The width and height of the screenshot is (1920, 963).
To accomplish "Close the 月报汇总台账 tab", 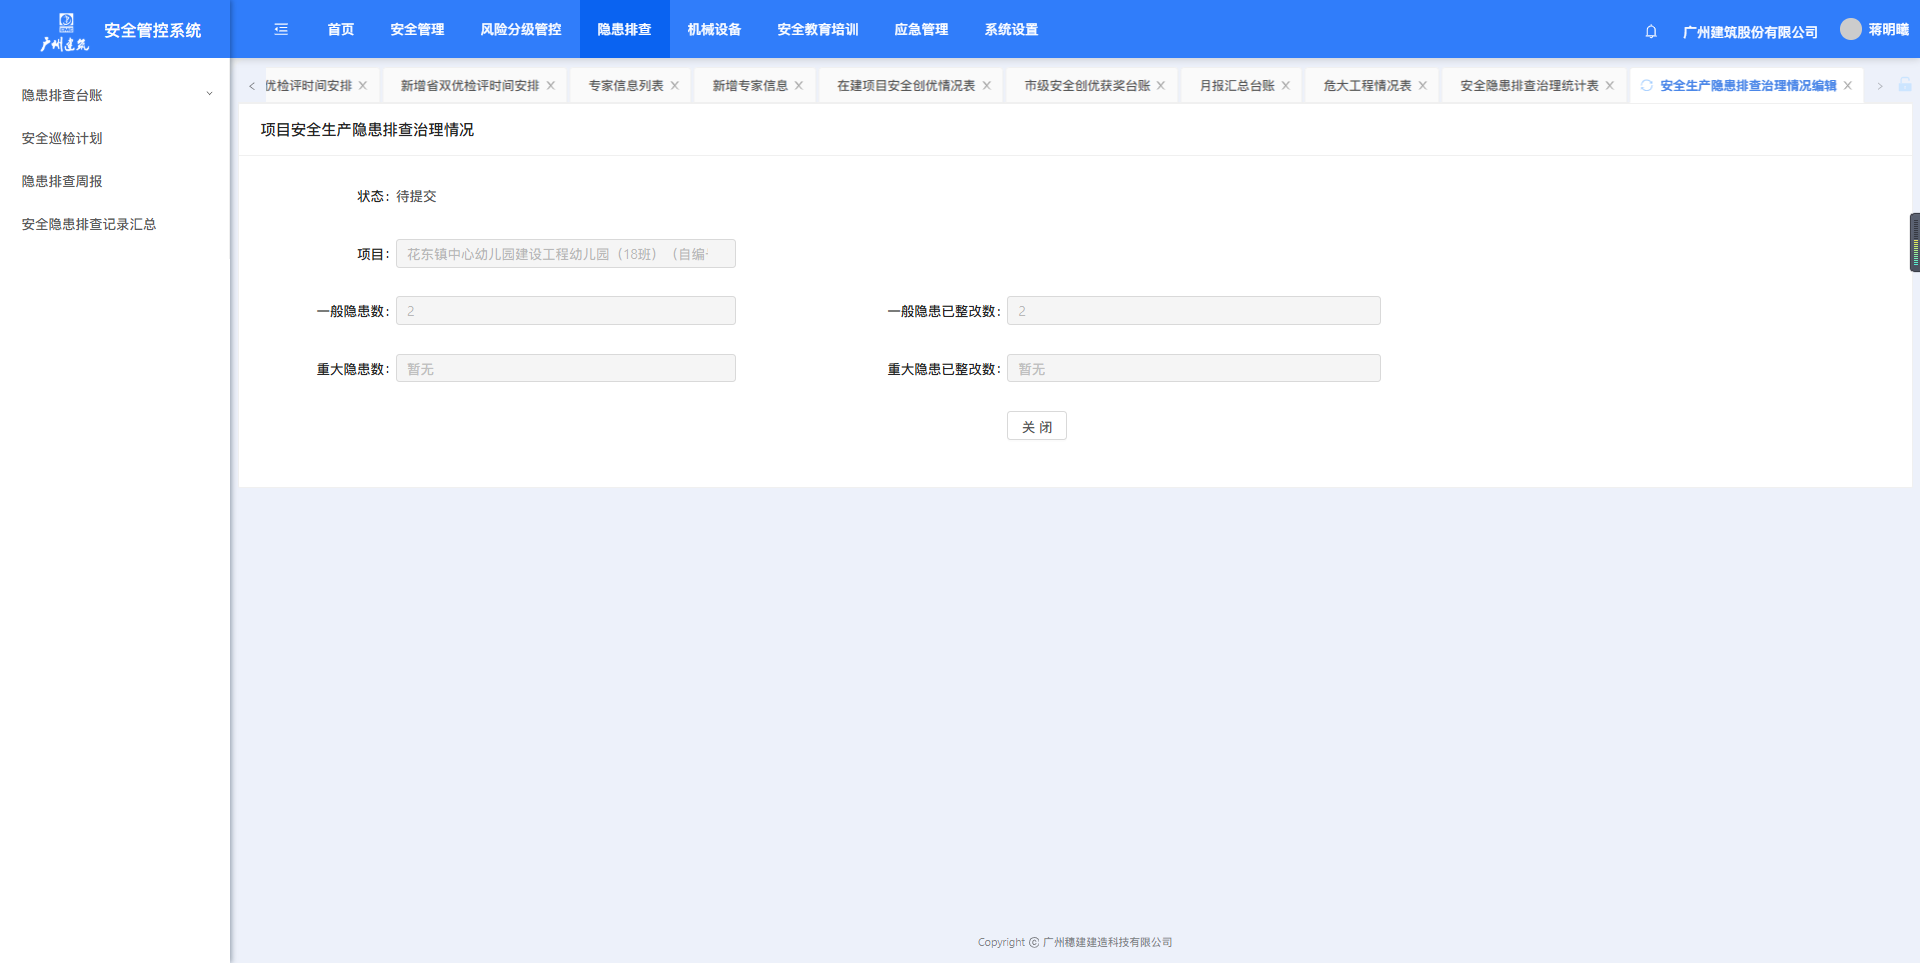I will 1286,86.
